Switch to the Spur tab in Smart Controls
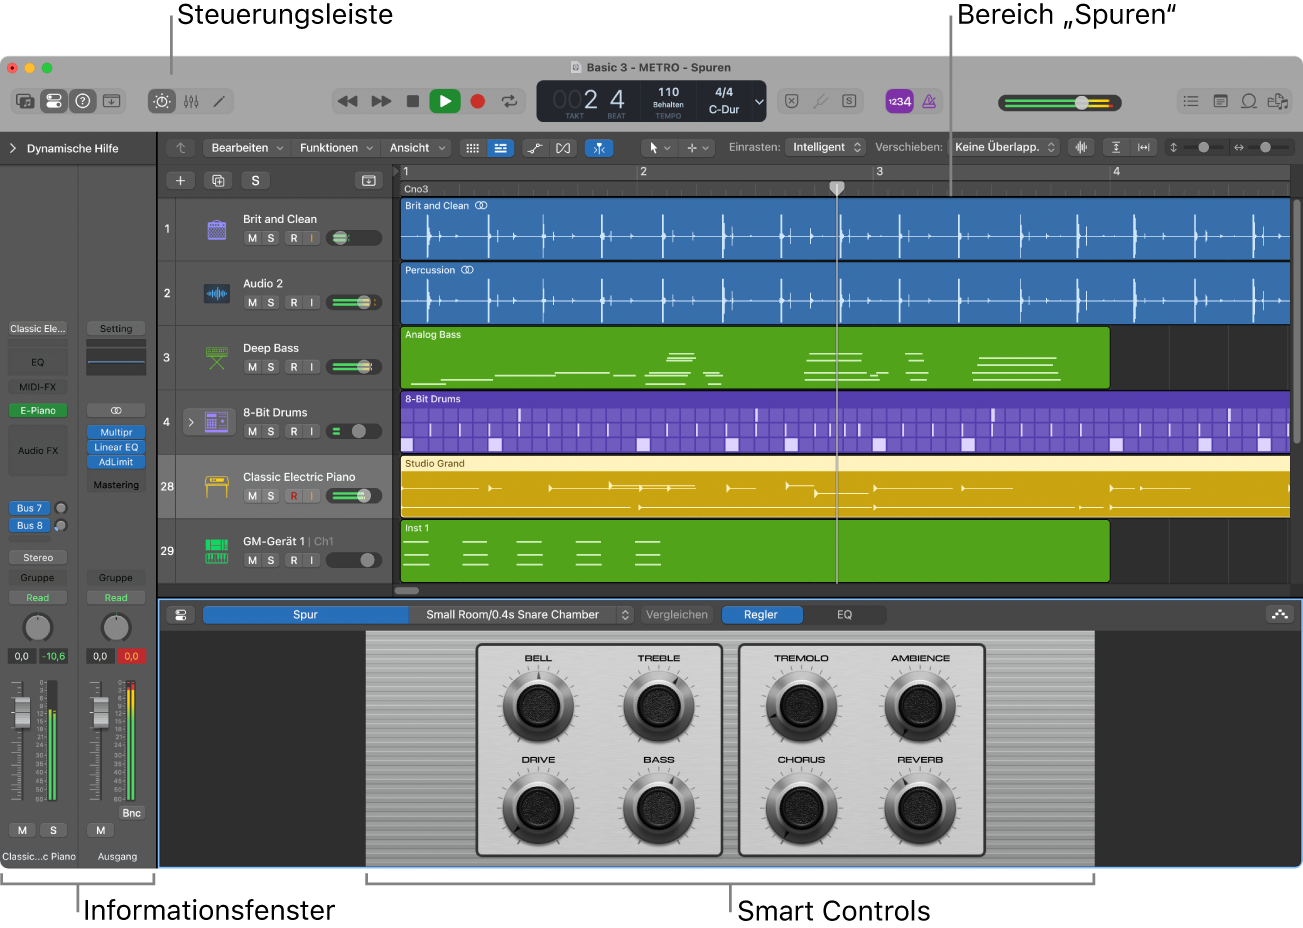1303x928 pixels. (x=305, y=615)
